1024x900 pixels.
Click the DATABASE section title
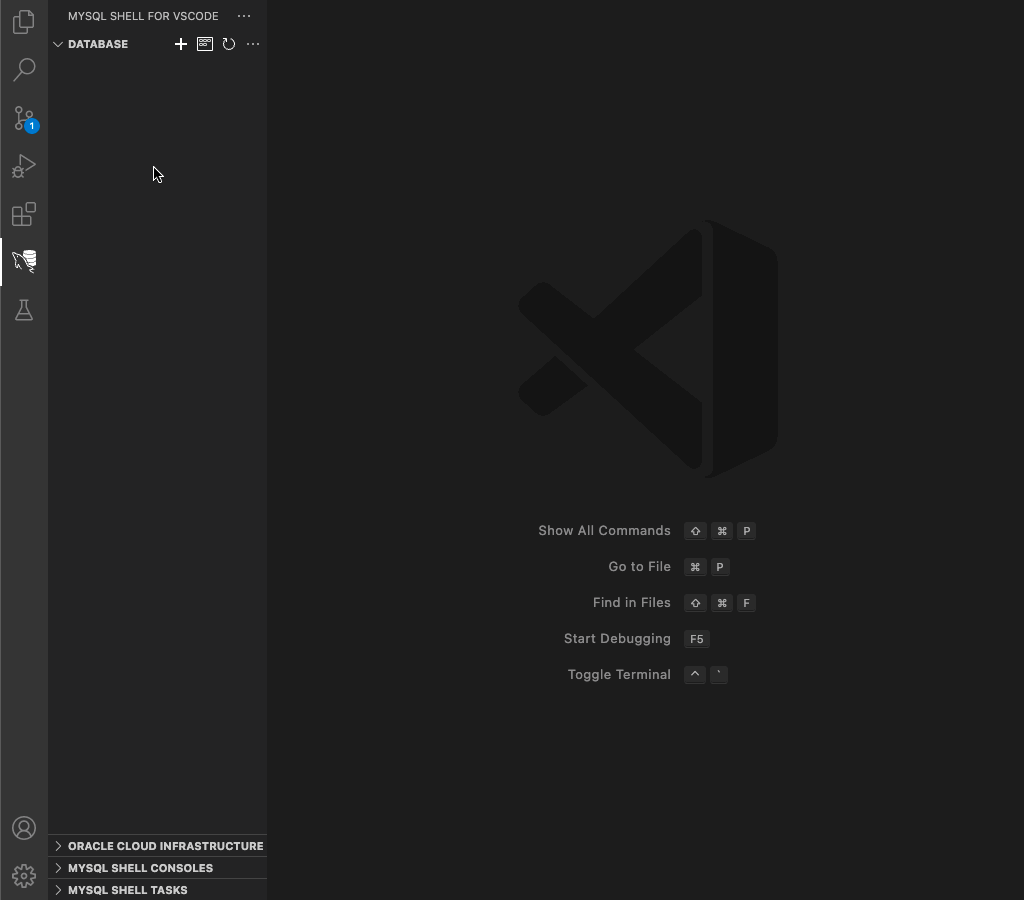(98, 44)
